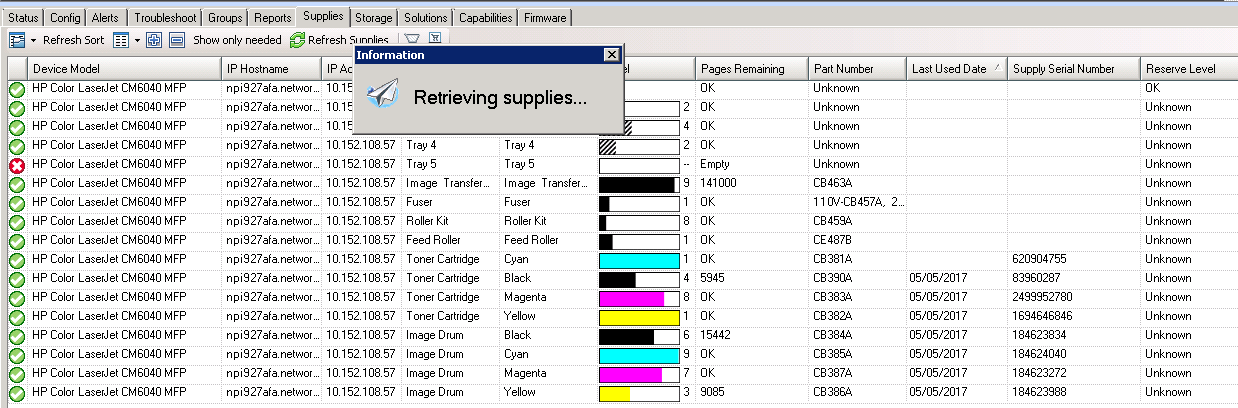The image size is (1238, 408).
Task: Click the Yellow Image Drum level bar
Action: [x=638, y=392]
